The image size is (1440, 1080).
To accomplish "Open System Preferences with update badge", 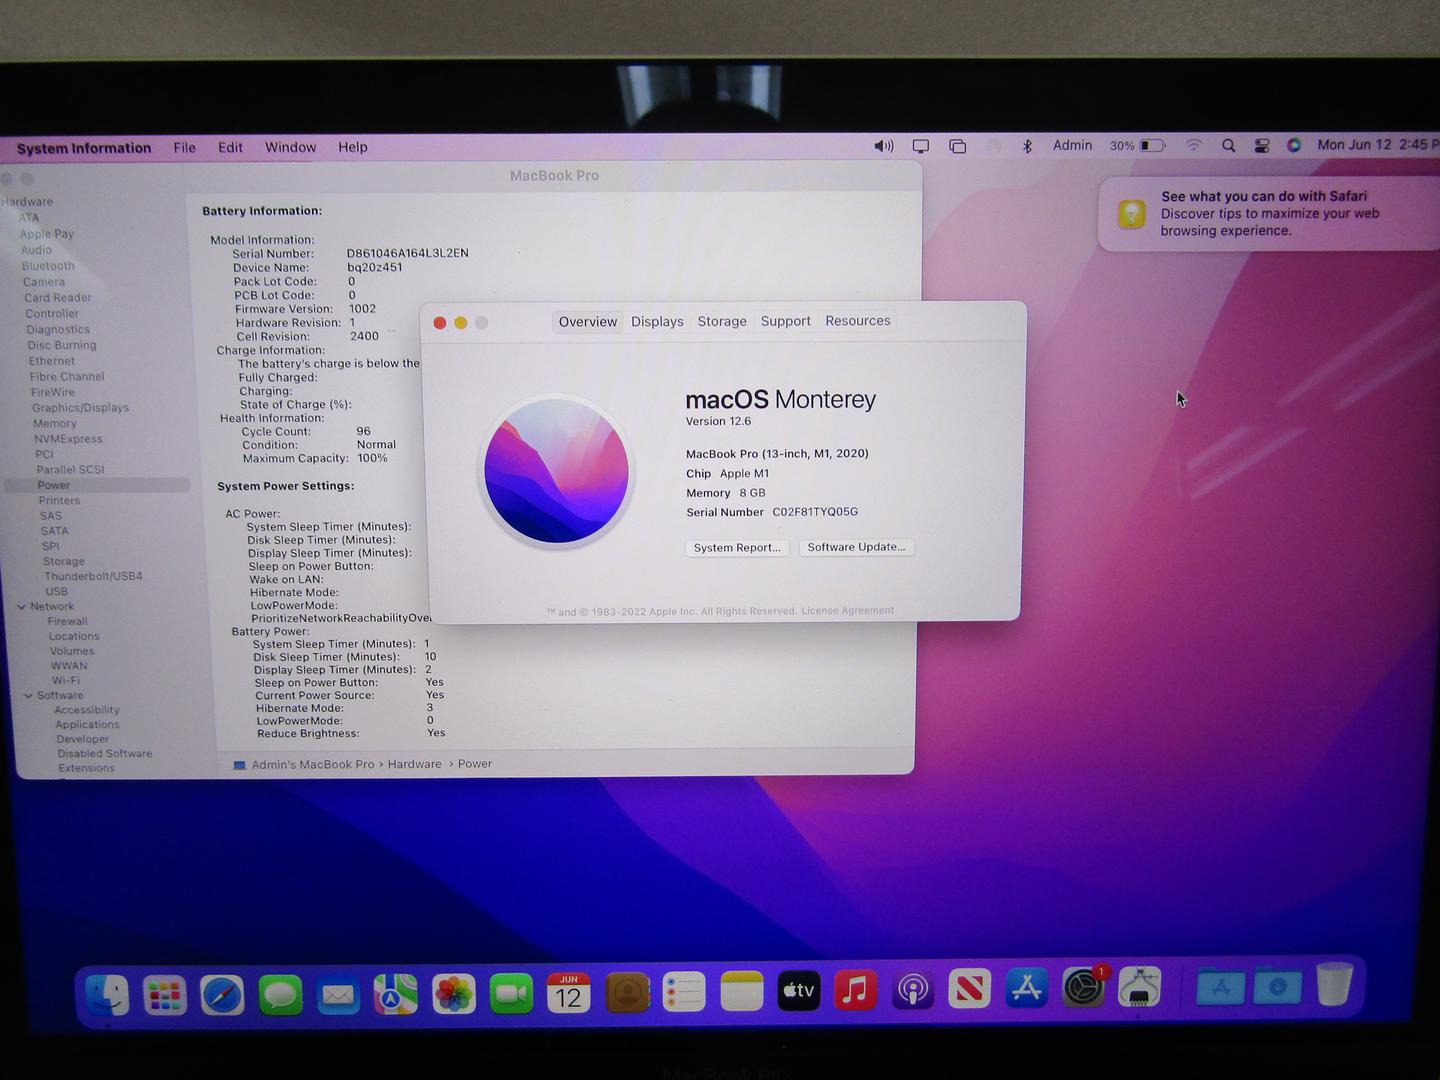I will coord(1084,988).
